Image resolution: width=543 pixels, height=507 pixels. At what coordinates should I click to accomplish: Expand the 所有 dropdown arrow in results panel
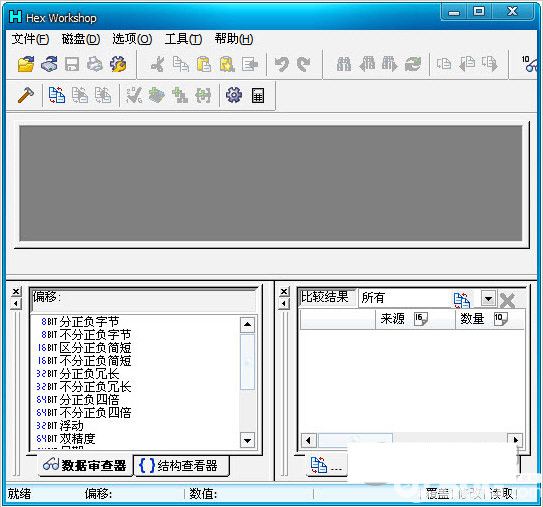(488, 299)
